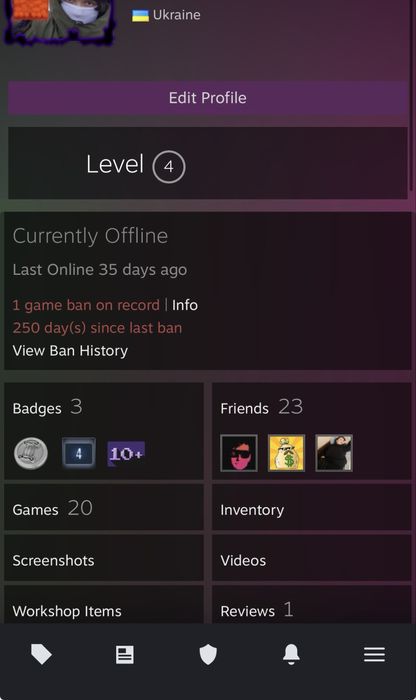Open friend avatar with money bag
The height and width of the screenshot is (700, 416).
[x=286, y=453]
